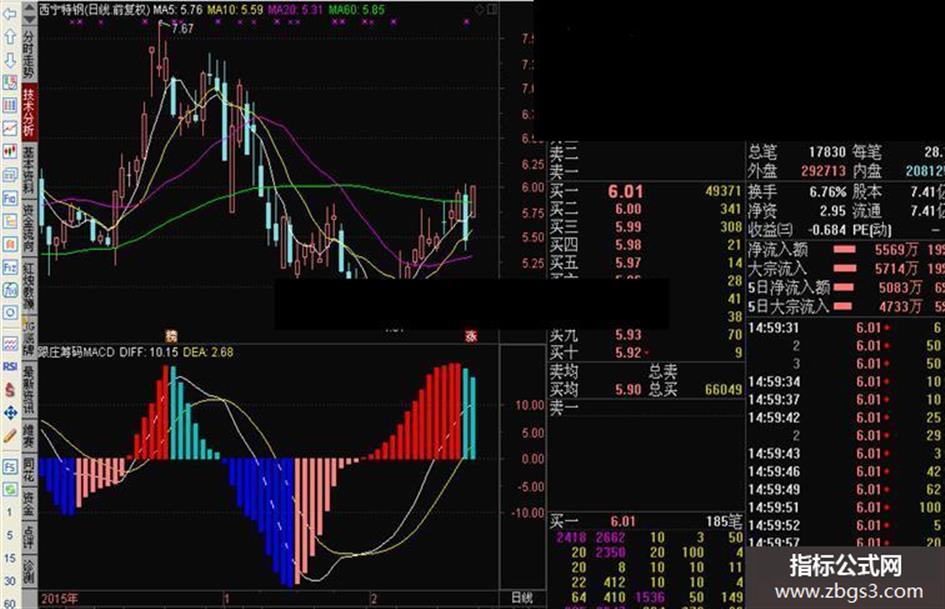Image resolution: width=945 pixels, height=609 pixels.
Task: Switch to the 同花 tab
Action: [x=29, y=470]
